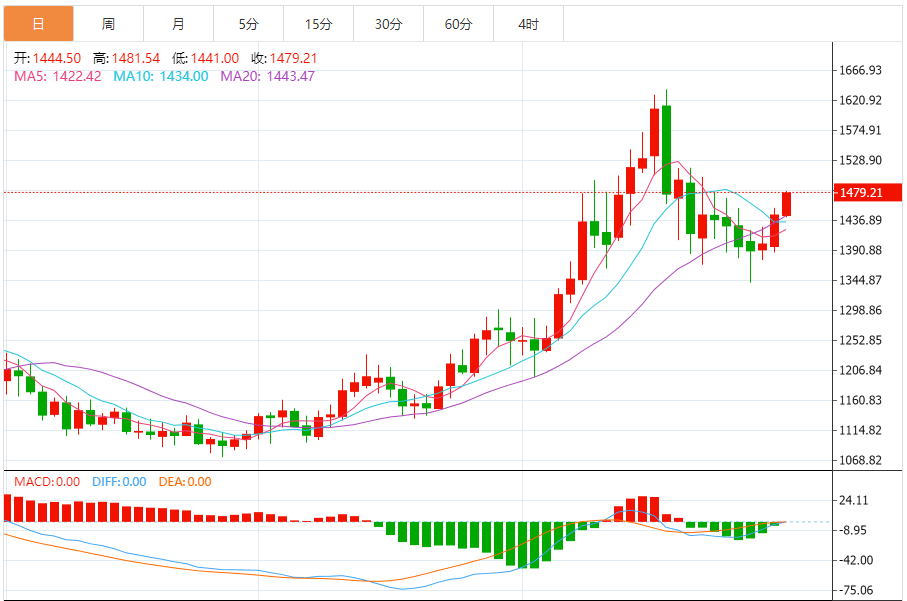Click the 1252.85 price axis label
The height and width of the screenshot is (601, 907).
click(861, 340)
